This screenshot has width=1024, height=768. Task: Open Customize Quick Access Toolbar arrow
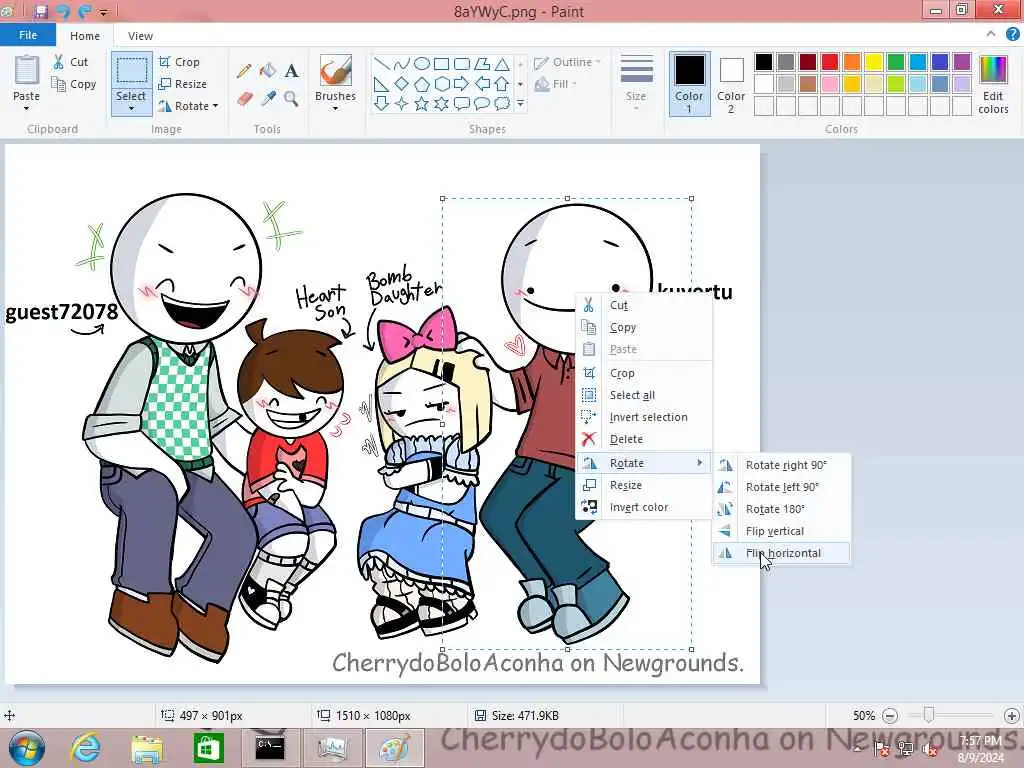pos(104,12)
